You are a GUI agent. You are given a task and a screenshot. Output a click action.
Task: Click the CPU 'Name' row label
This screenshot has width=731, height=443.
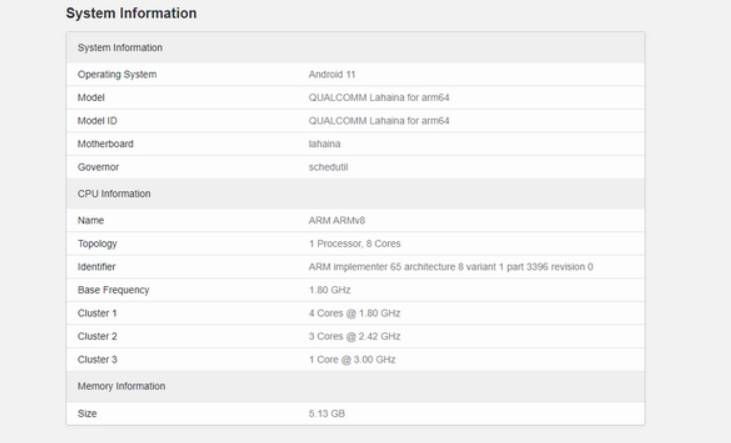pyautogui.click(x=90, y=221)
